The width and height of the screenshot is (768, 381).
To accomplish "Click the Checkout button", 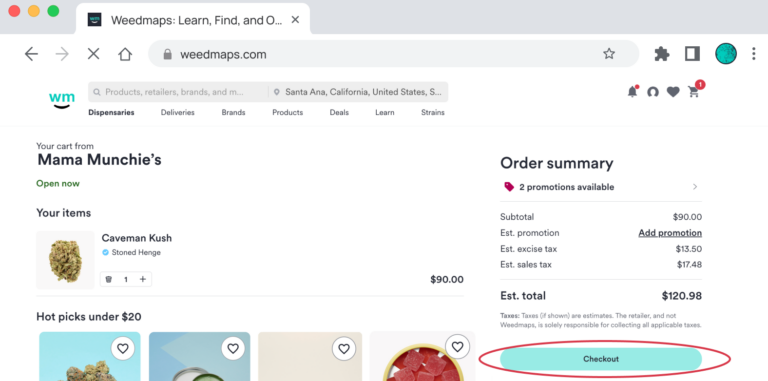I will (601, 359).
